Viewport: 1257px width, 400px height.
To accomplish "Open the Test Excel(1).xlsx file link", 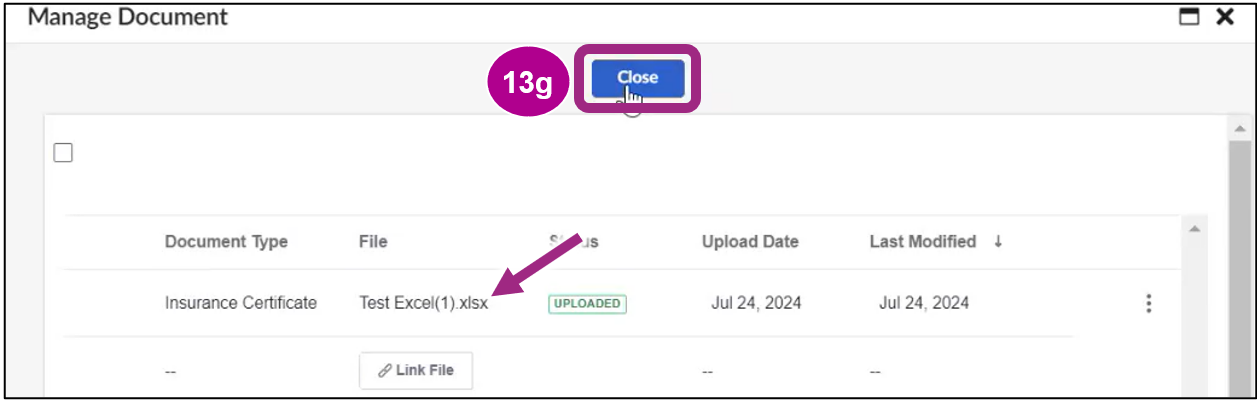I will (423, 303).
